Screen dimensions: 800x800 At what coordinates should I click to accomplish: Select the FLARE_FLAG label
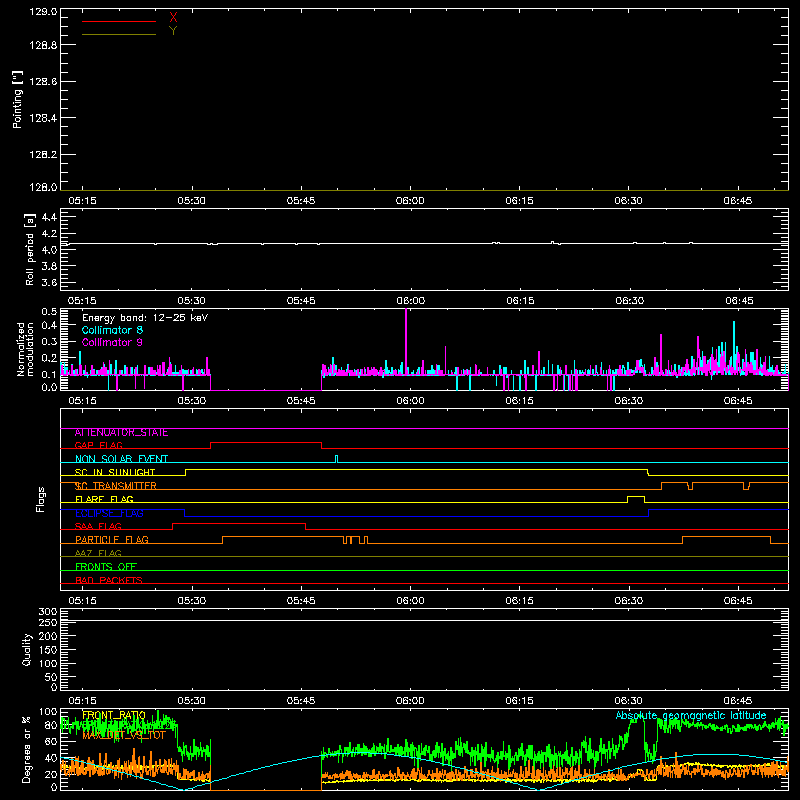(x=104, y=499)
